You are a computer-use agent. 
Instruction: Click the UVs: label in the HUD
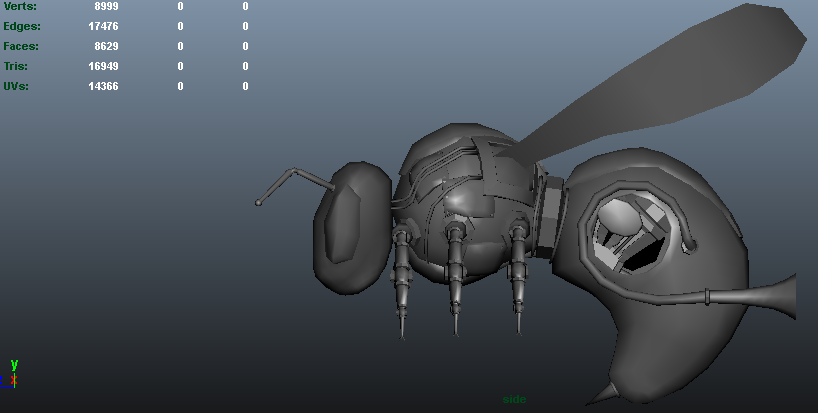[16, 86]
